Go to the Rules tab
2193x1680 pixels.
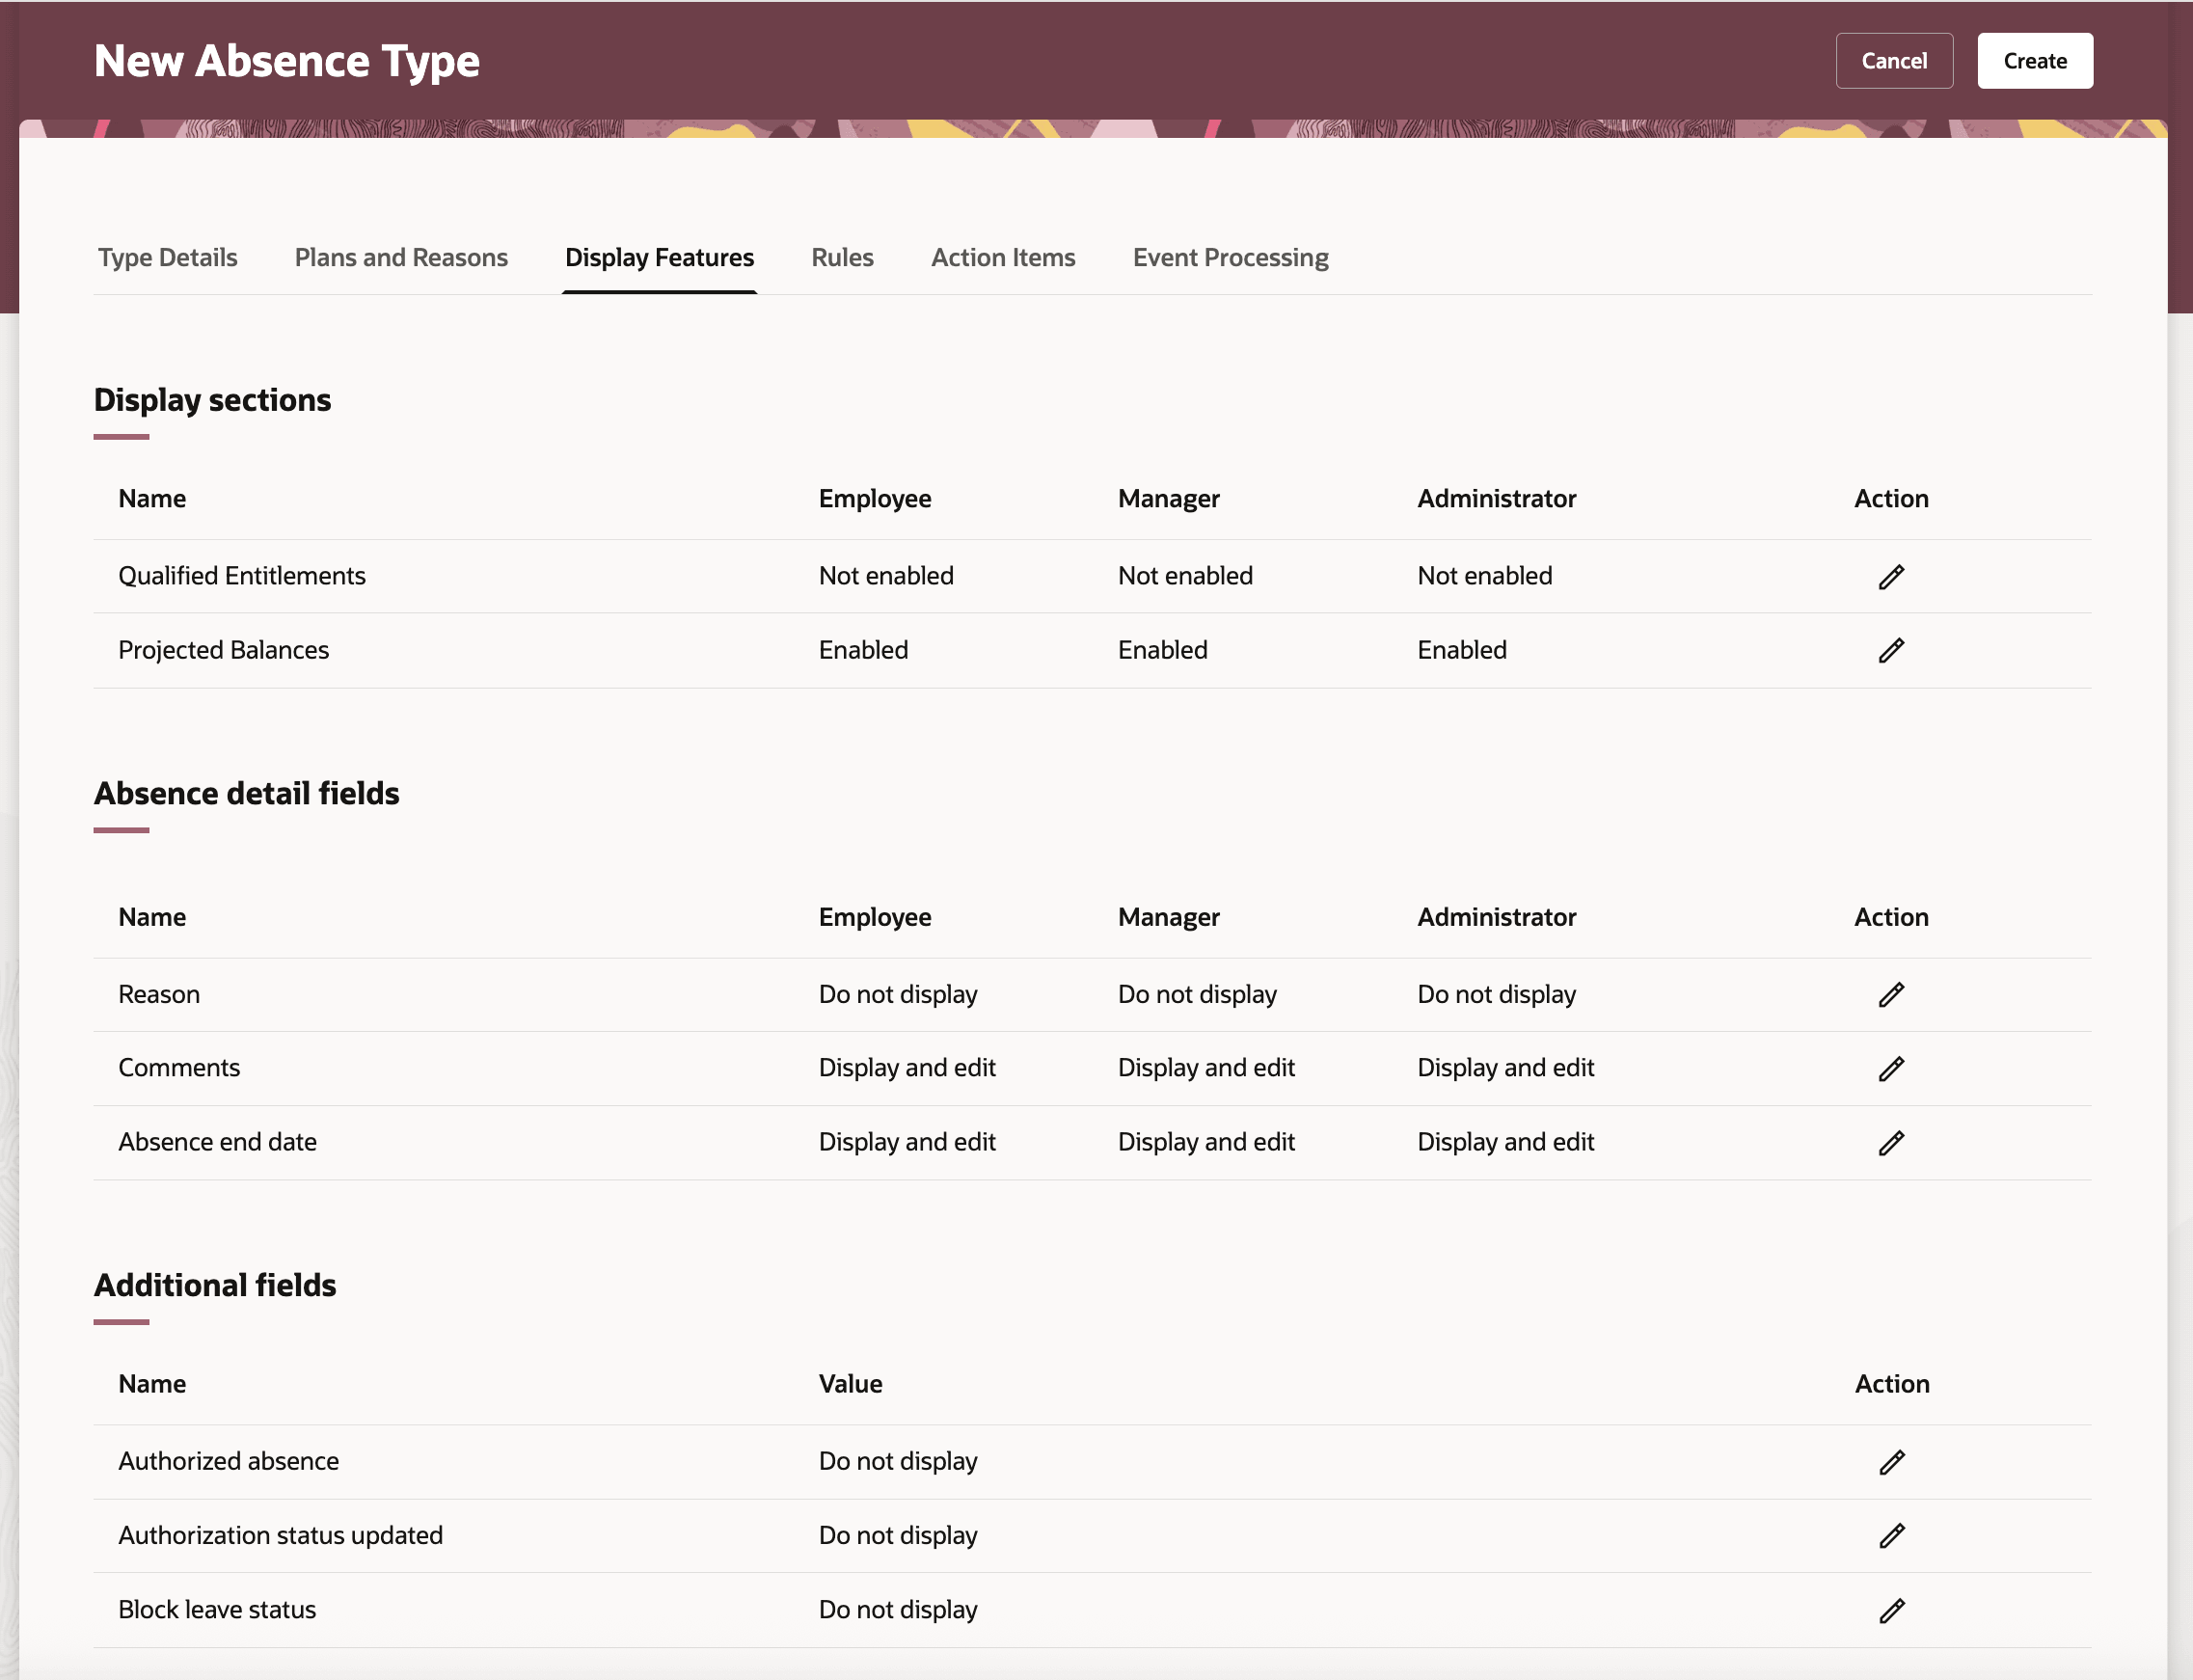pyautogui.click(x=842, y=258)
